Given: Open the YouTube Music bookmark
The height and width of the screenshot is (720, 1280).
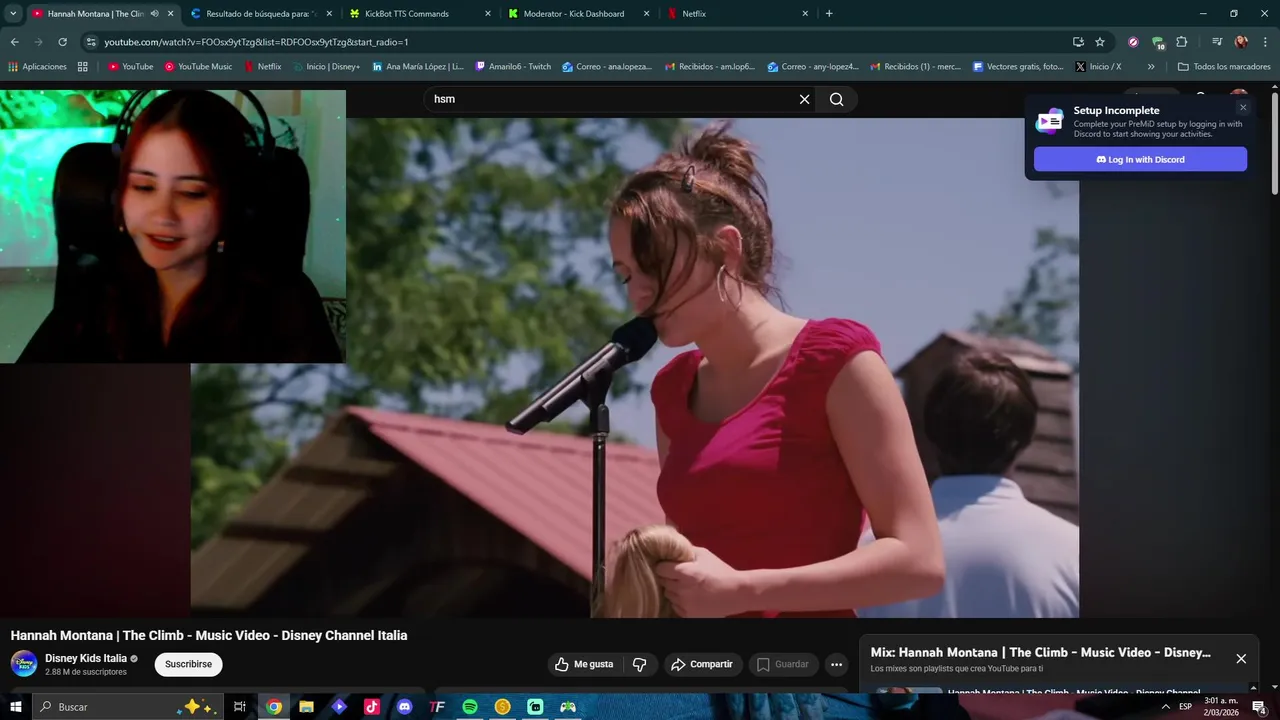Looking at the screenshot, I should click(x=198, y=67).
